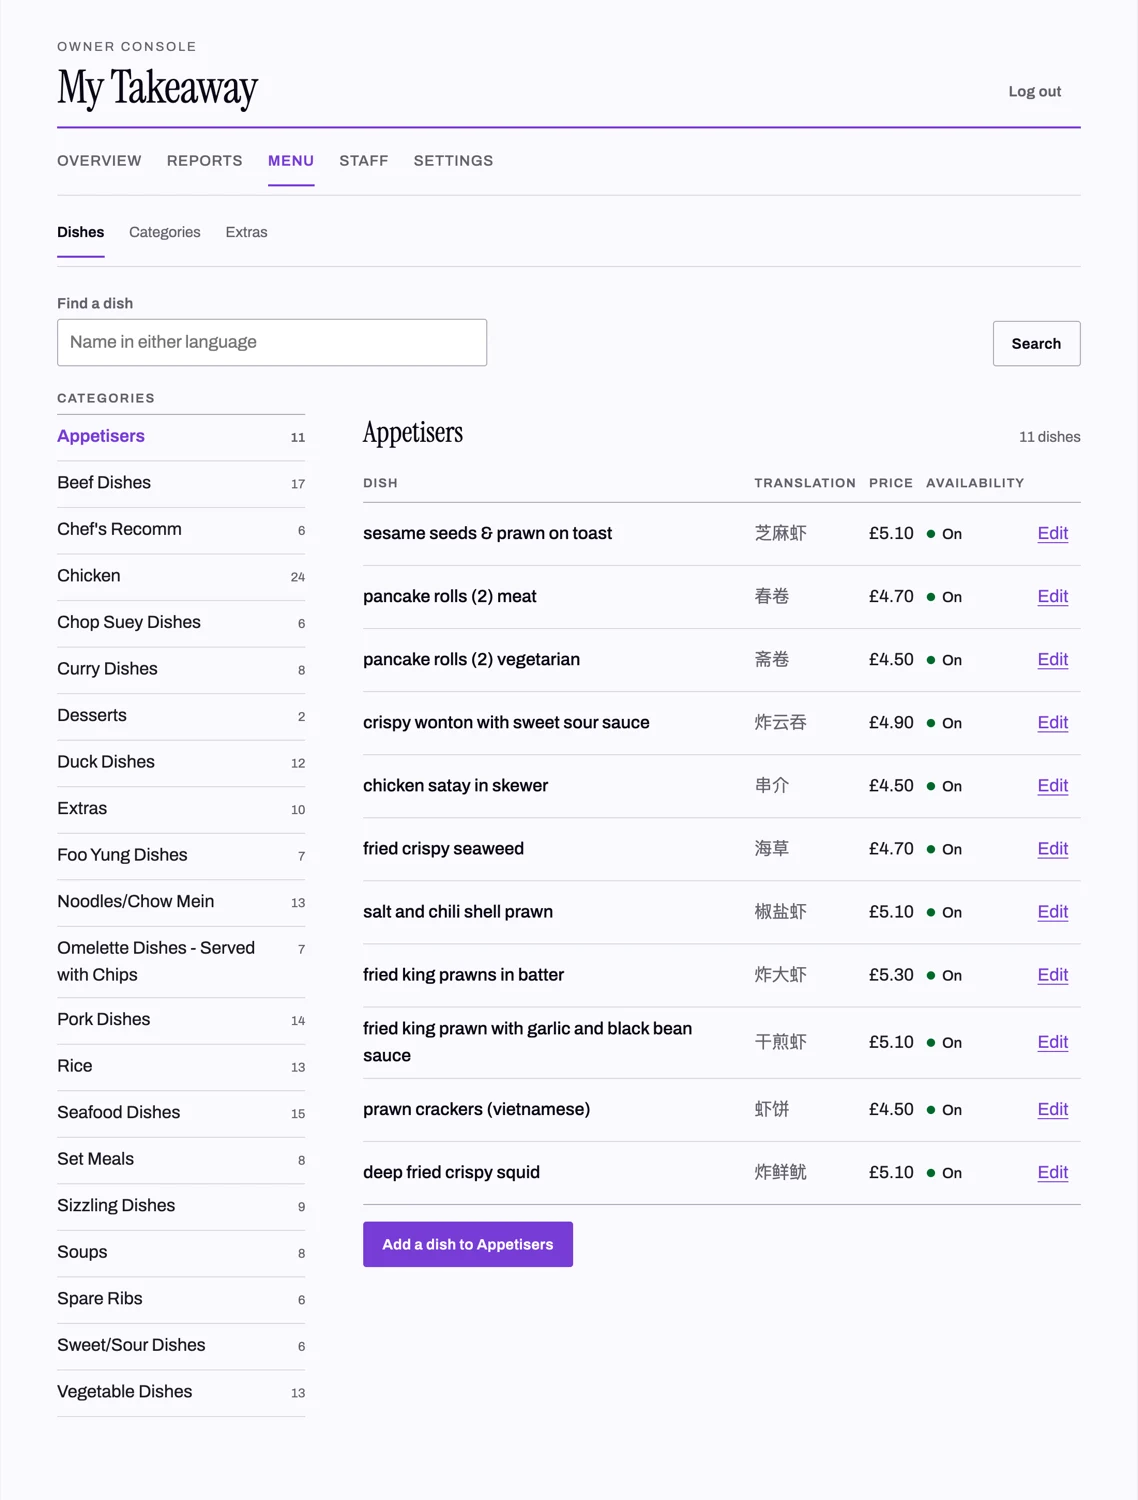This screenshot has width=1138, height=1500.
Task: Show the Chicken category
Action: point(181,576)
